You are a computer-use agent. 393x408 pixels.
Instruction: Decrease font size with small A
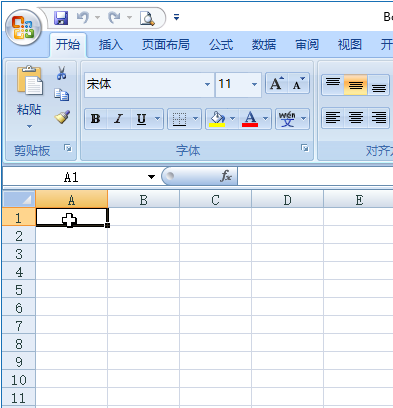click(298, 83)
